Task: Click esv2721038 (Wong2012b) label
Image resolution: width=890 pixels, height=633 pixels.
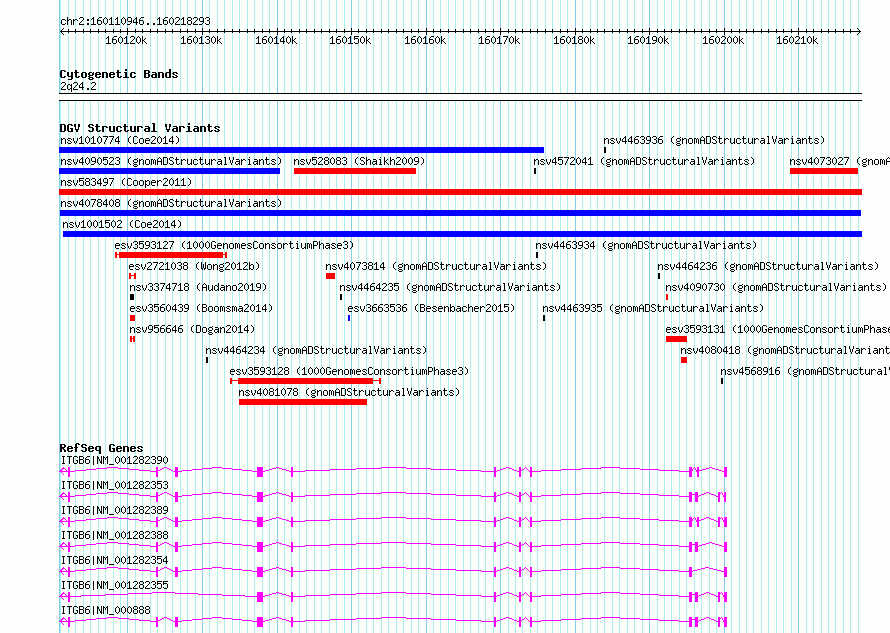Action: [194, 266]
